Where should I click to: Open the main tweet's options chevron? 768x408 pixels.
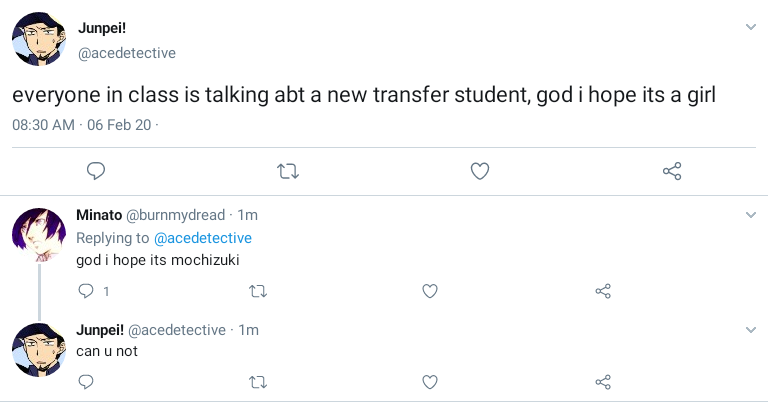pos(751,27)
